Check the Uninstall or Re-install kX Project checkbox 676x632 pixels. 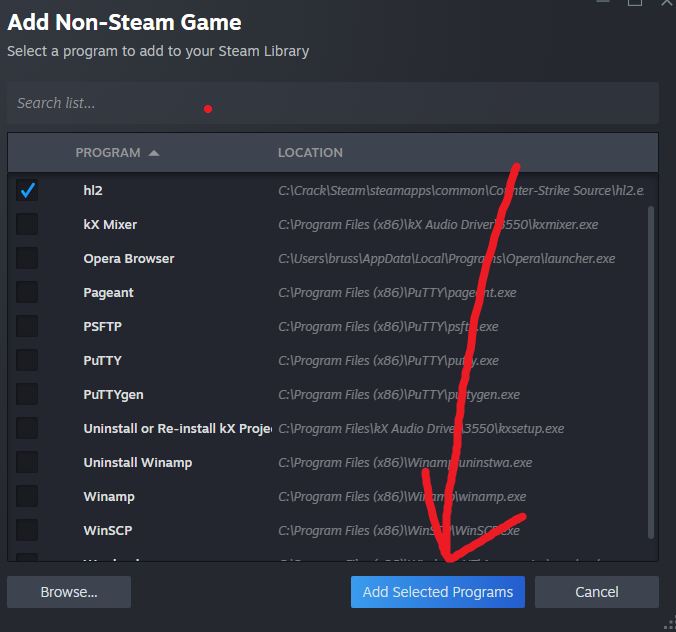coord(27,428)
